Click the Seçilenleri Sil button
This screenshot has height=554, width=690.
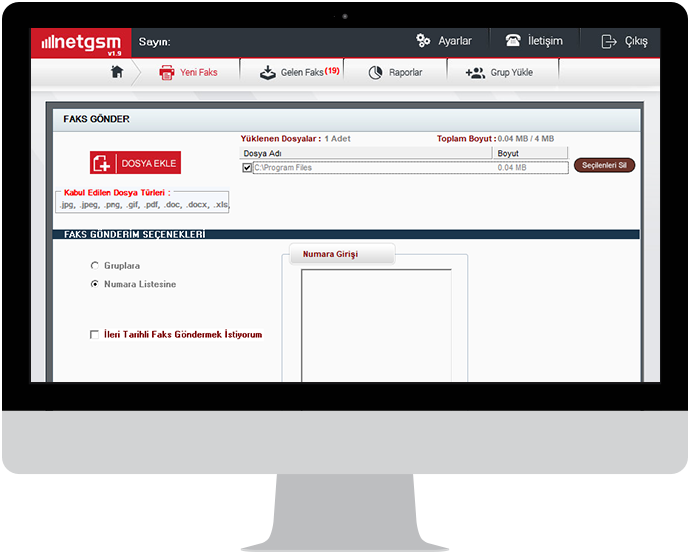point(604,165)
